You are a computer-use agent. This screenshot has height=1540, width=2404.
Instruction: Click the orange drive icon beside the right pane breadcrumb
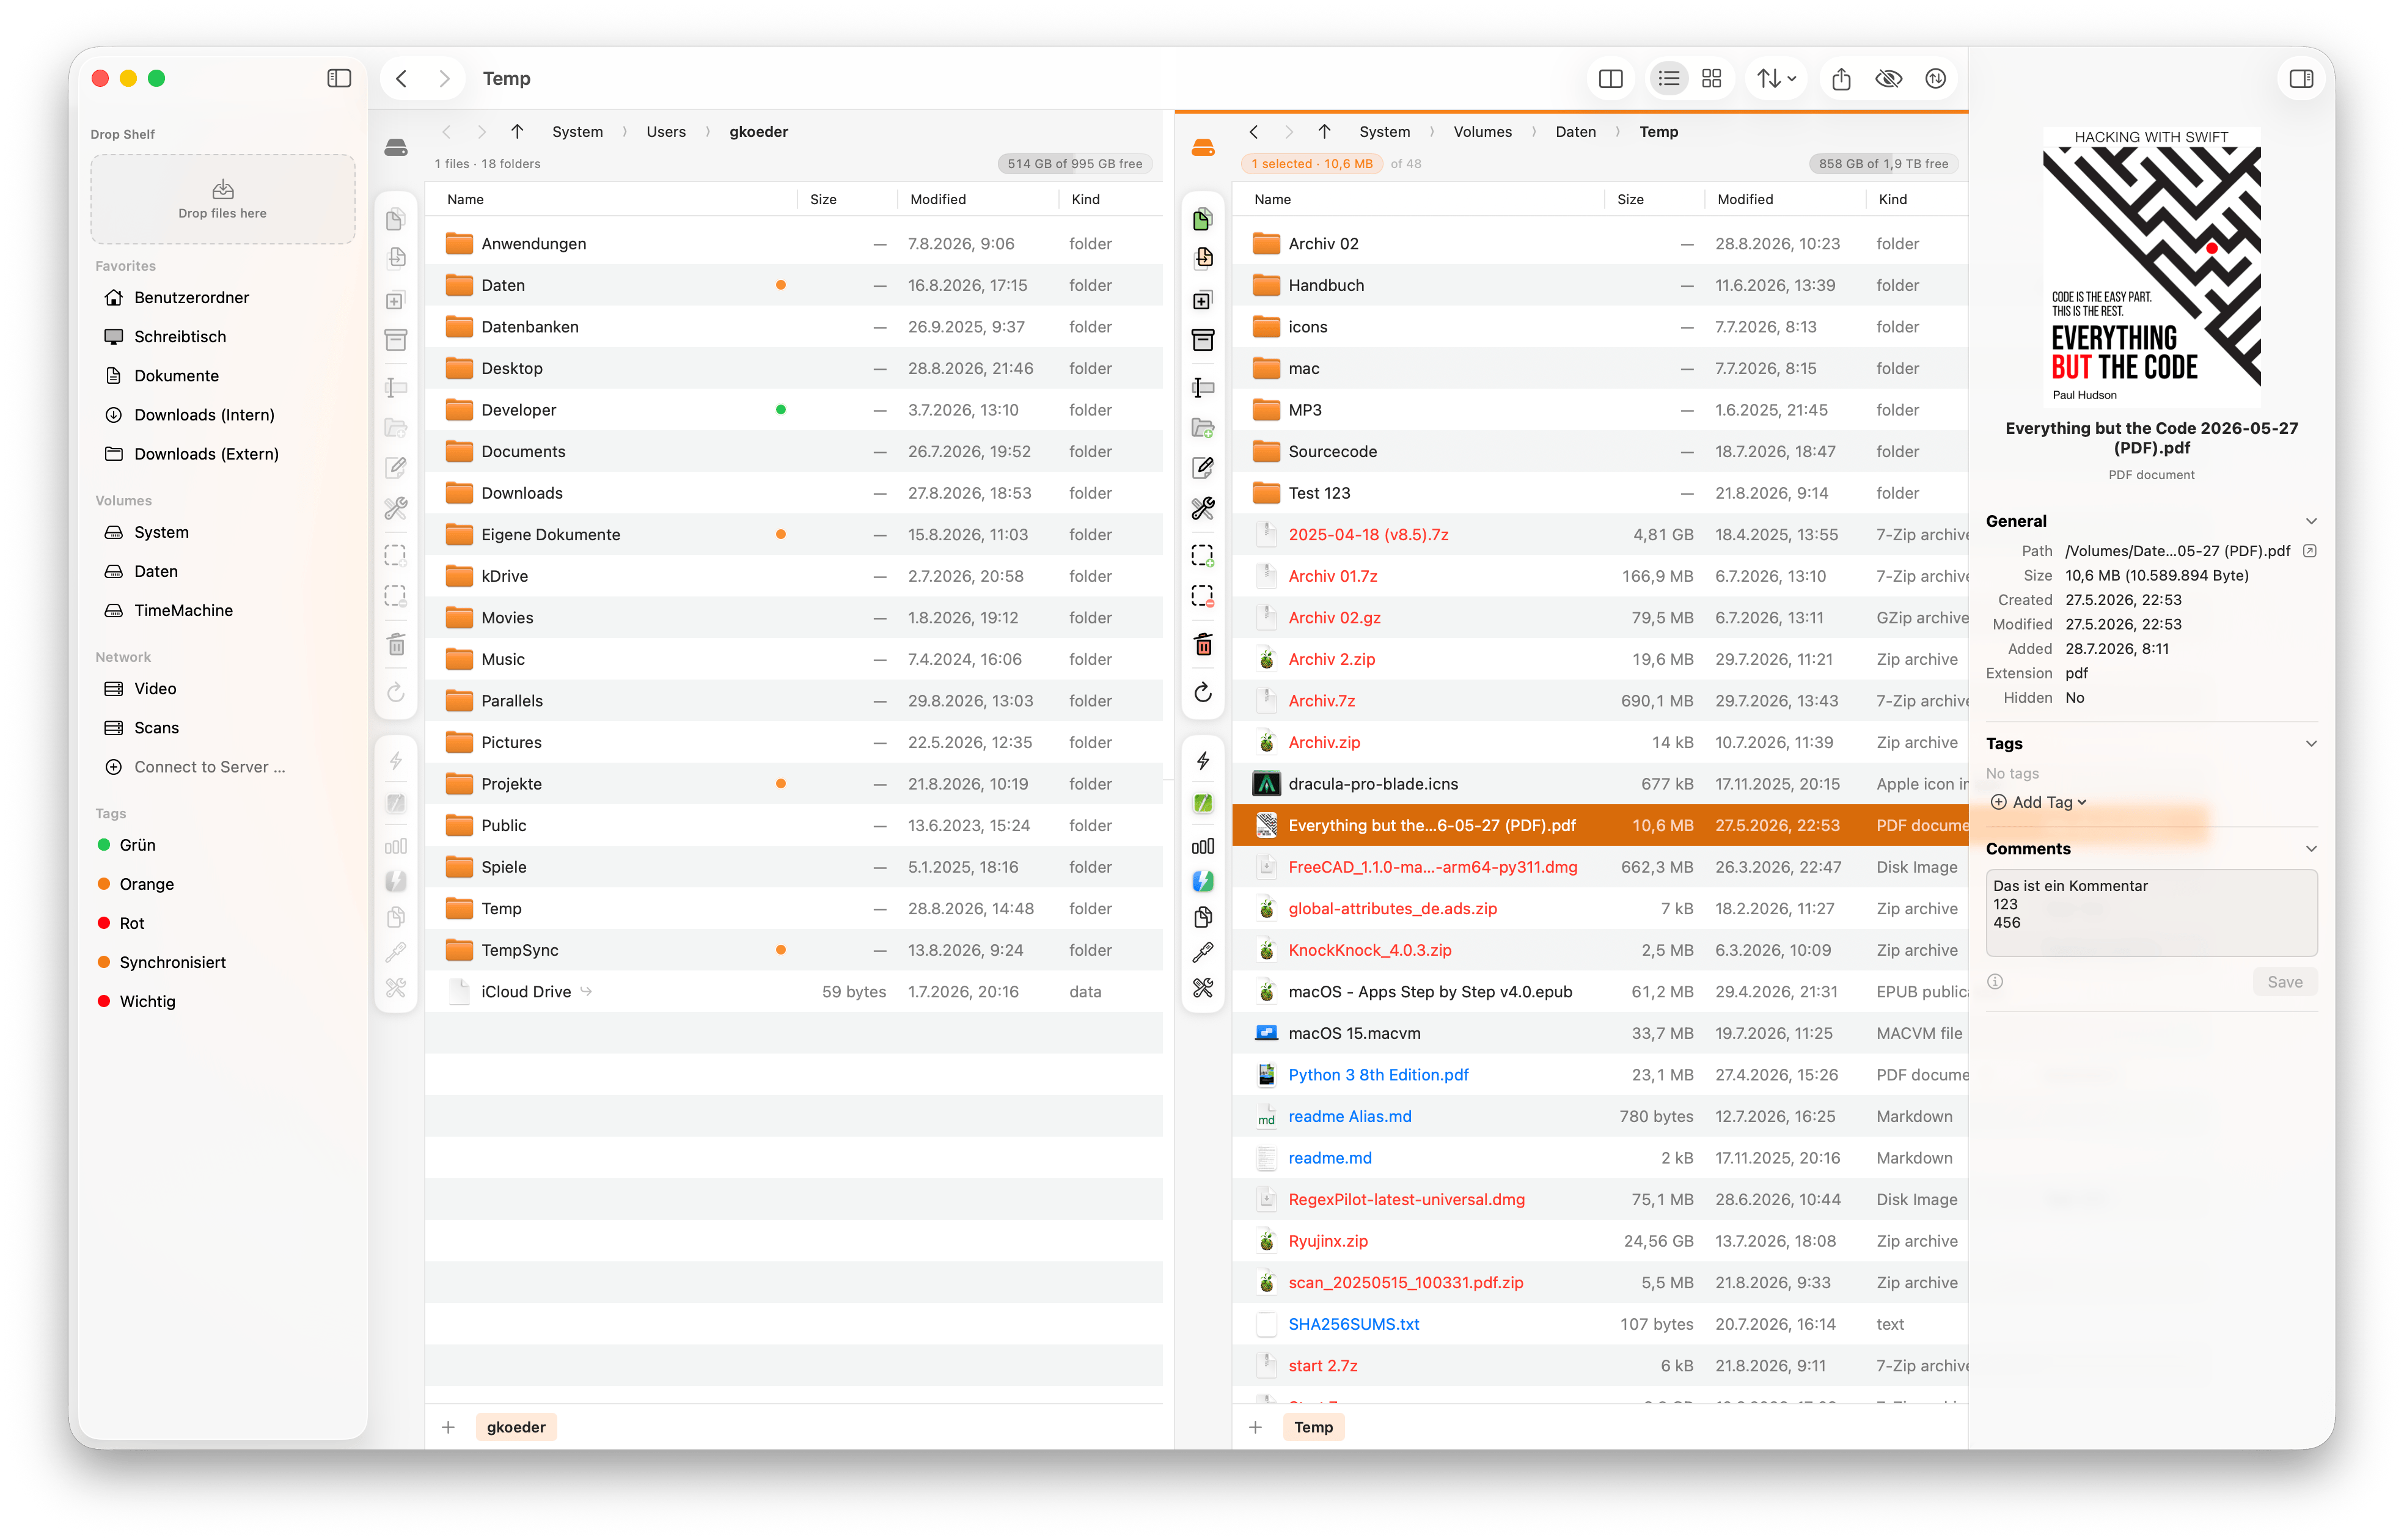coord(1202,148)
